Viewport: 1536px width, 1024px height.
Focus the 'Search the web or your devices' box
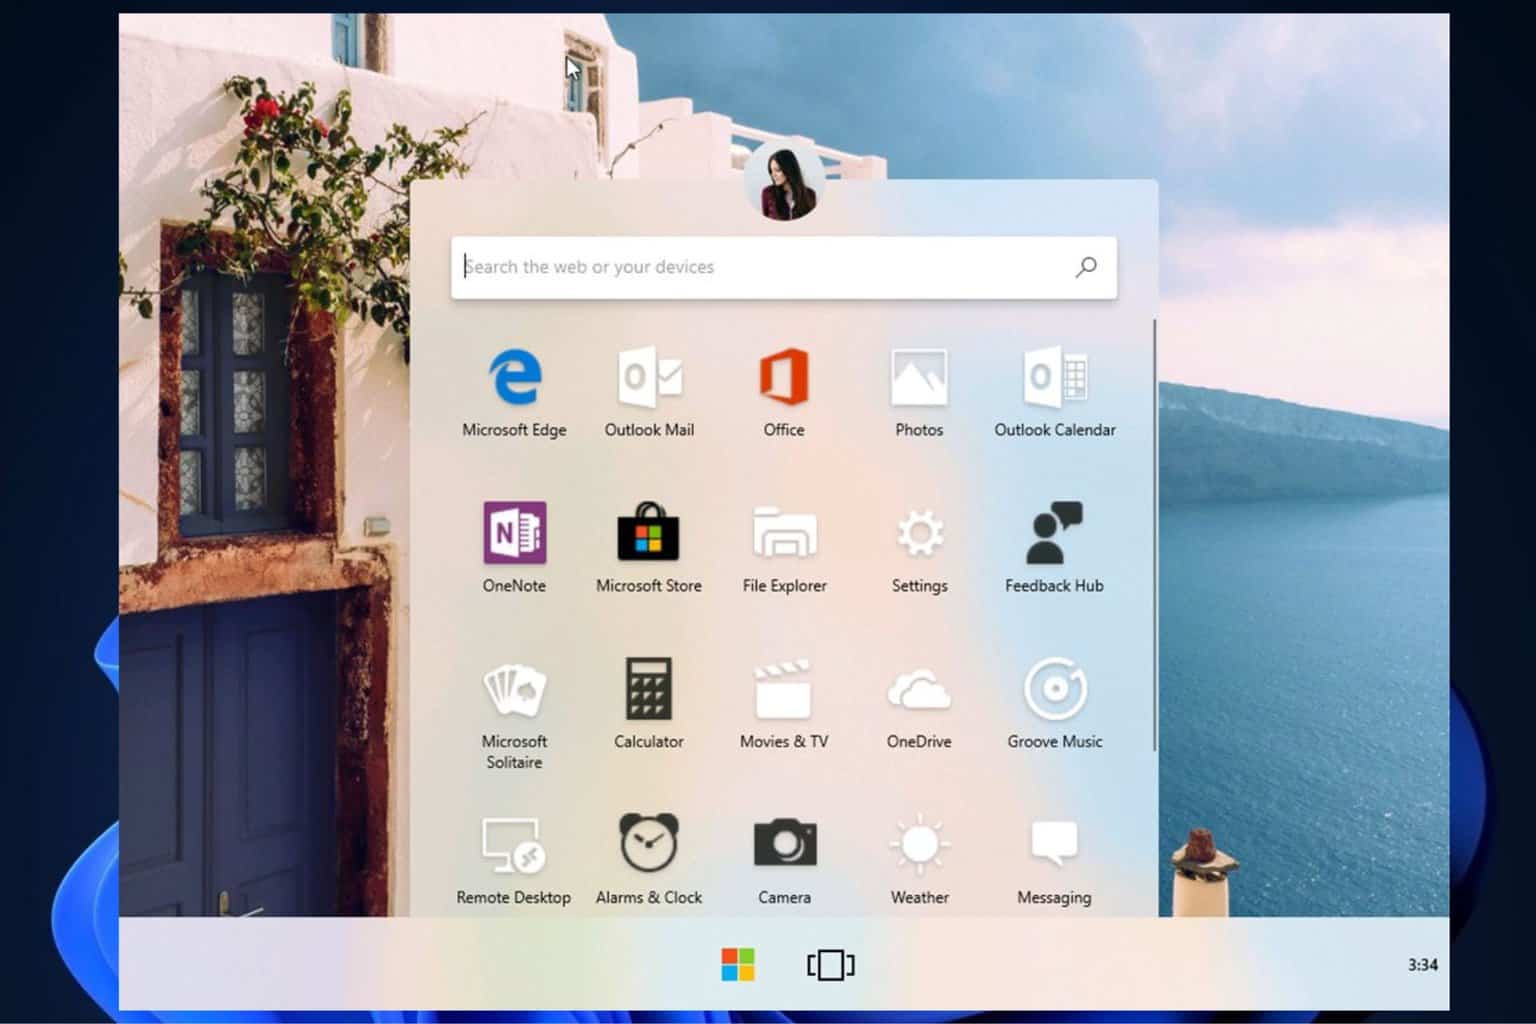coord(784,267)
